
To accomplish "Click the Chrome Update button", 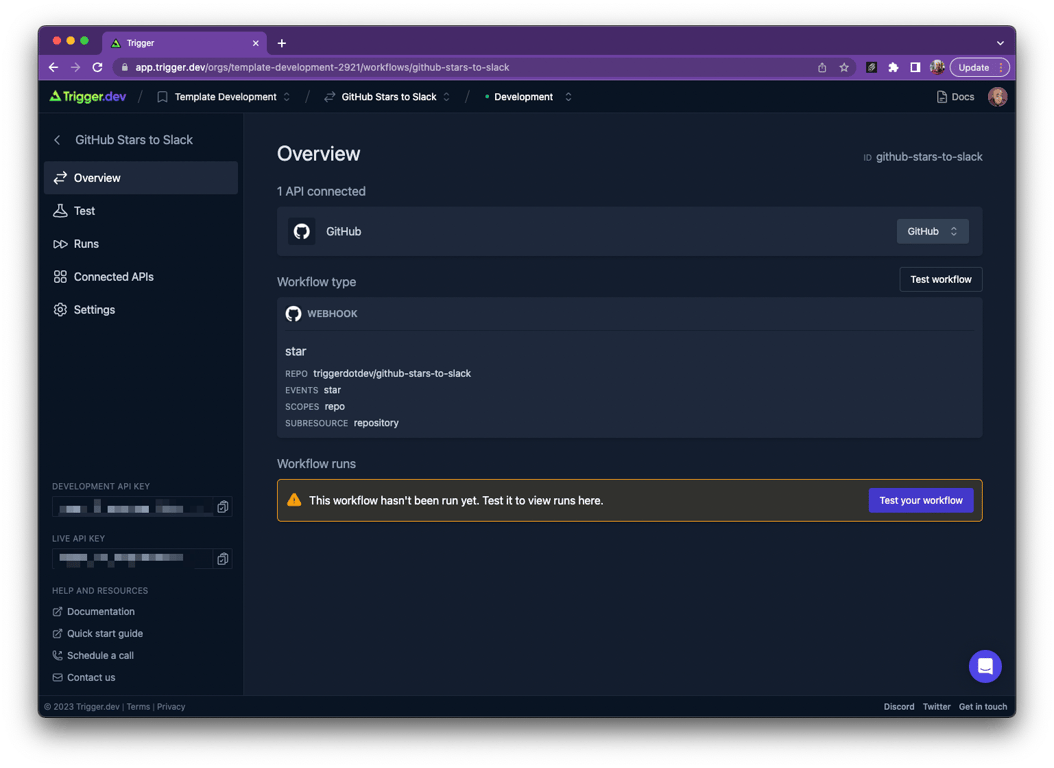I will [979, 67].
